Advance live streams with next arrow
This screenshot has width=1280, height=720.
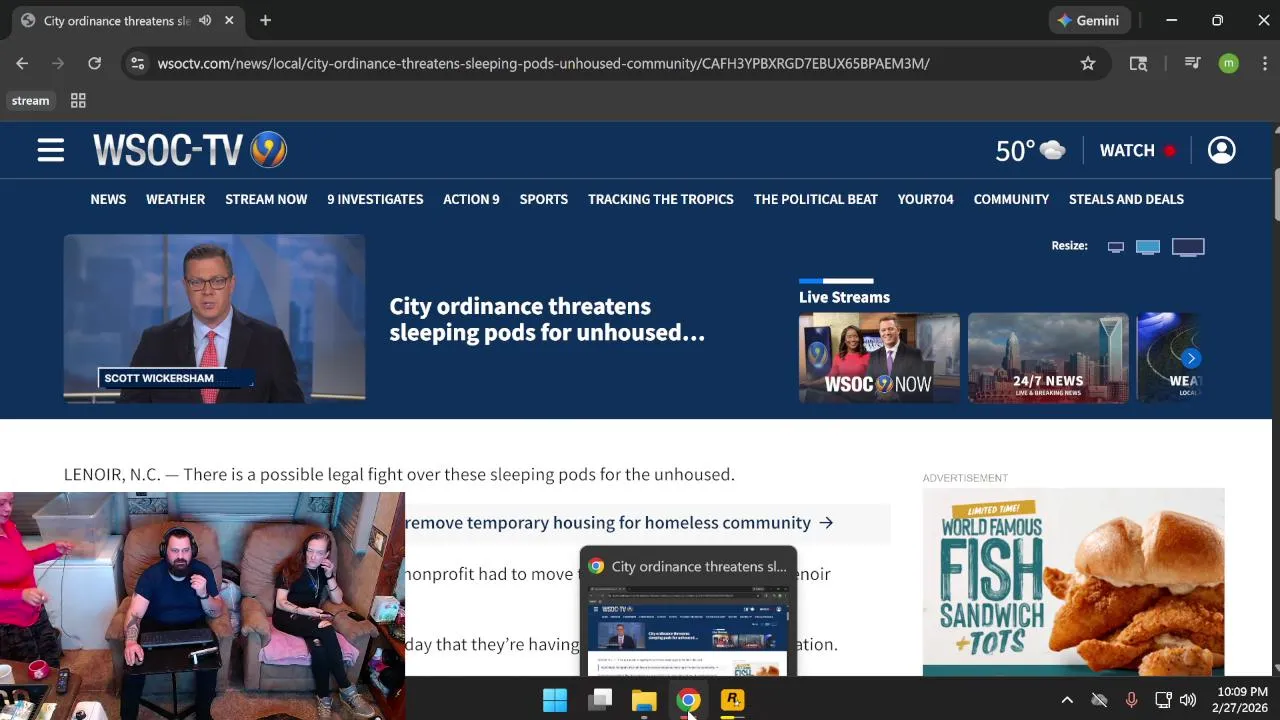[x=1190, y=358]
